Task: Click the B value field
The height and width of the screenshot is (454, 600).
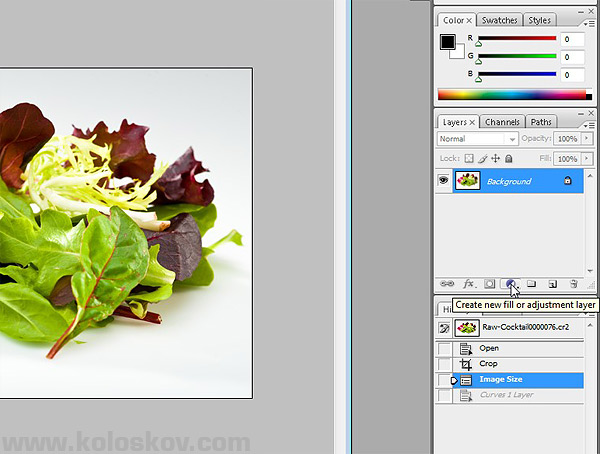Action: (572, 75)
